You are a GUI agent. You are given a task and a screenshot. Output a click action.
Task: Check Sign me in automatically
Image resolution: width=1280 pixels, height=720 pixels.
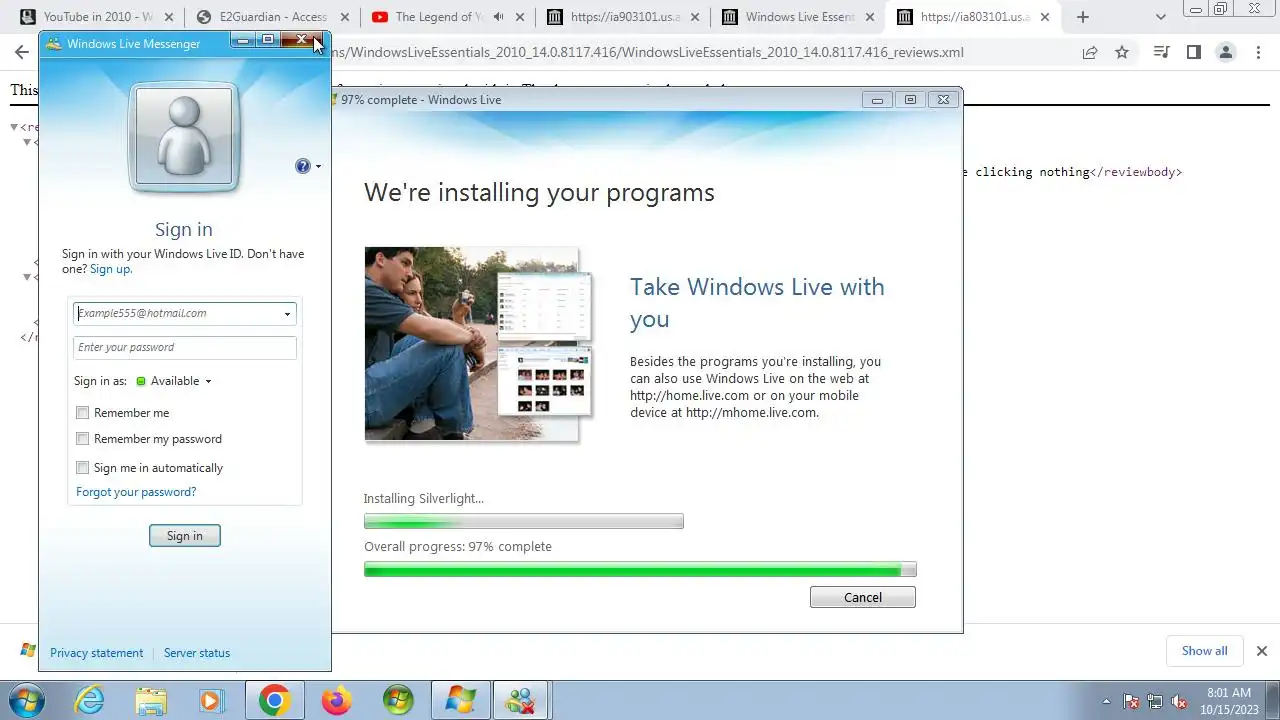pos(83,468)
